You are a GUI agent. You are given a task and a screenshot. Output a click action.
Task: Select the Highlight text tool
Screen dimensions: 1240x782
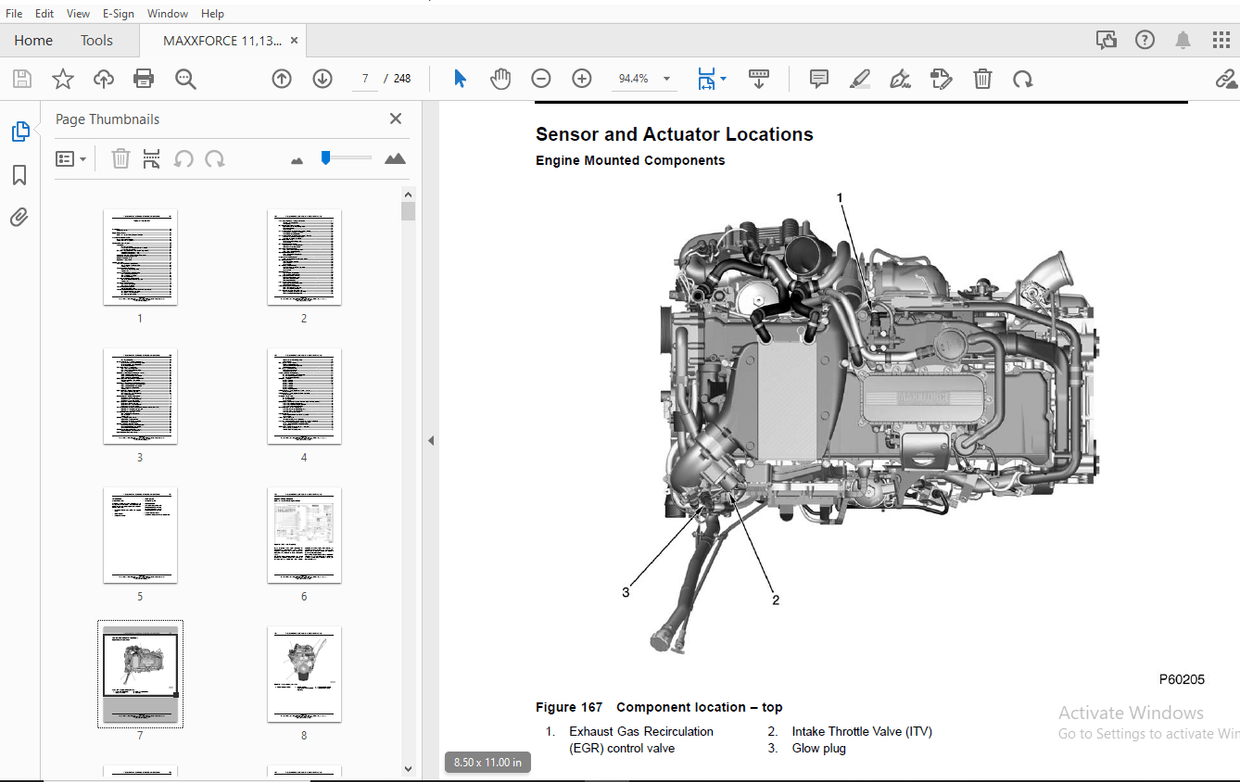tap(860, 78)
